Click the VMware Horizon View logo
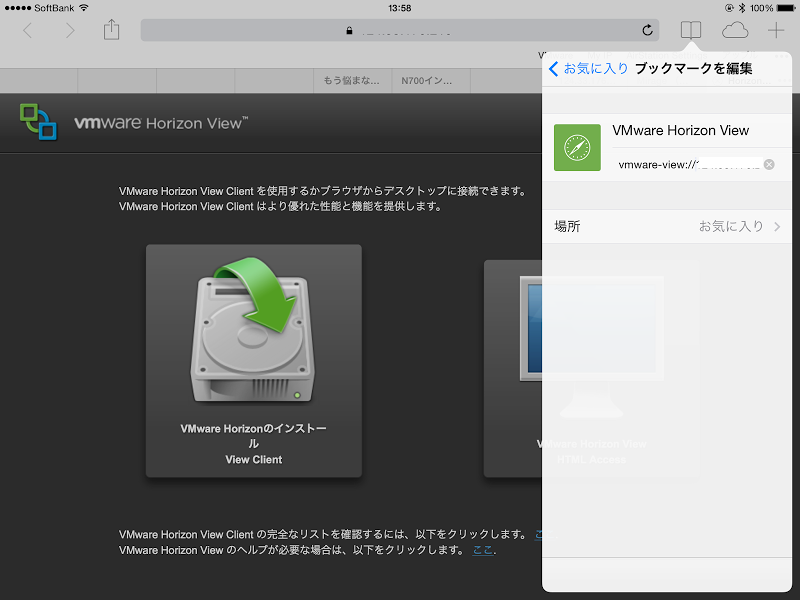Viewport: 800px width, 600px height. tap(134, 122)
